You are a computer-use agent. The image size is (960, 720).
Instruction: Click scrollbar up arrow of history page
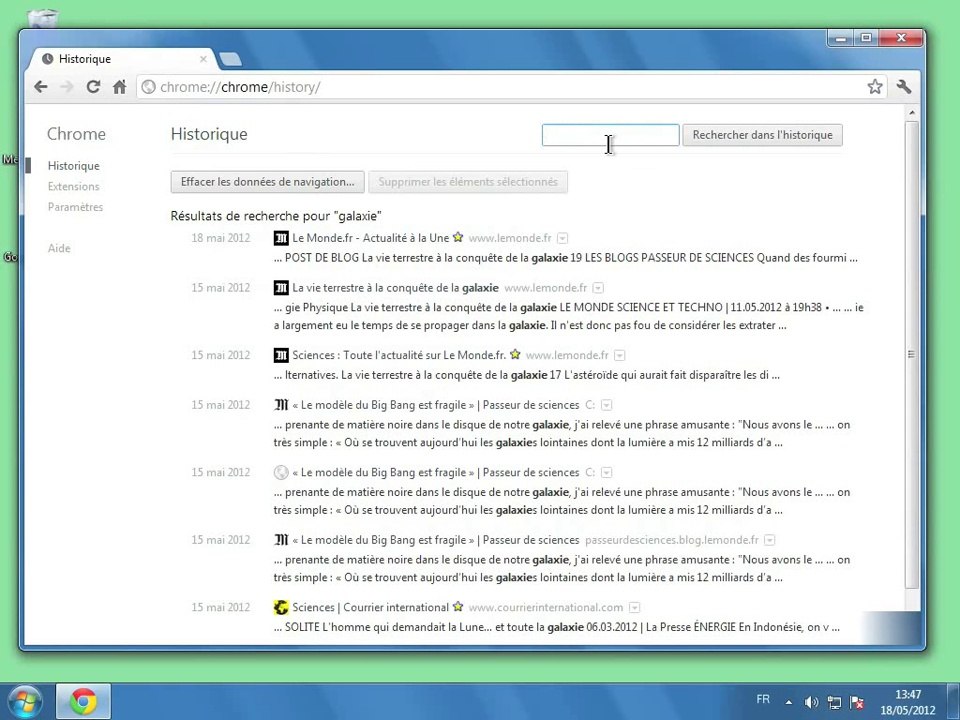[x=912, y=113]
